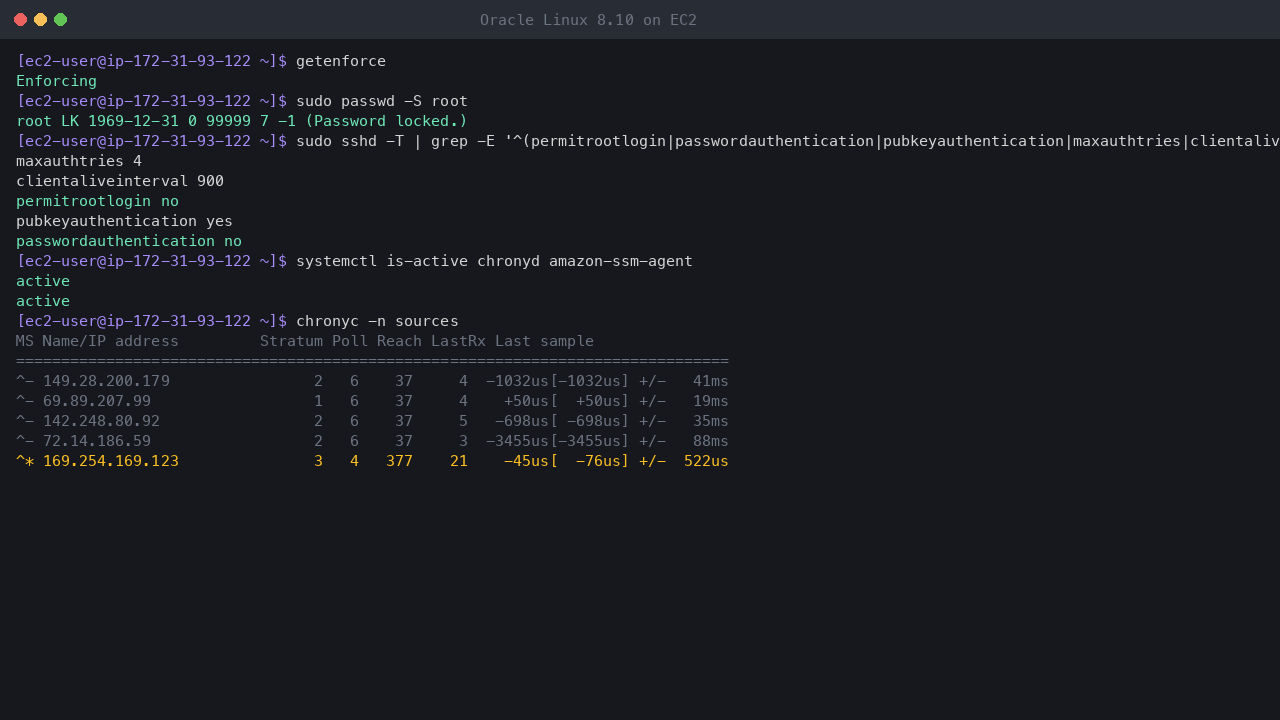
Task: Click the 'Reach' column header
Action: point(399,341)
